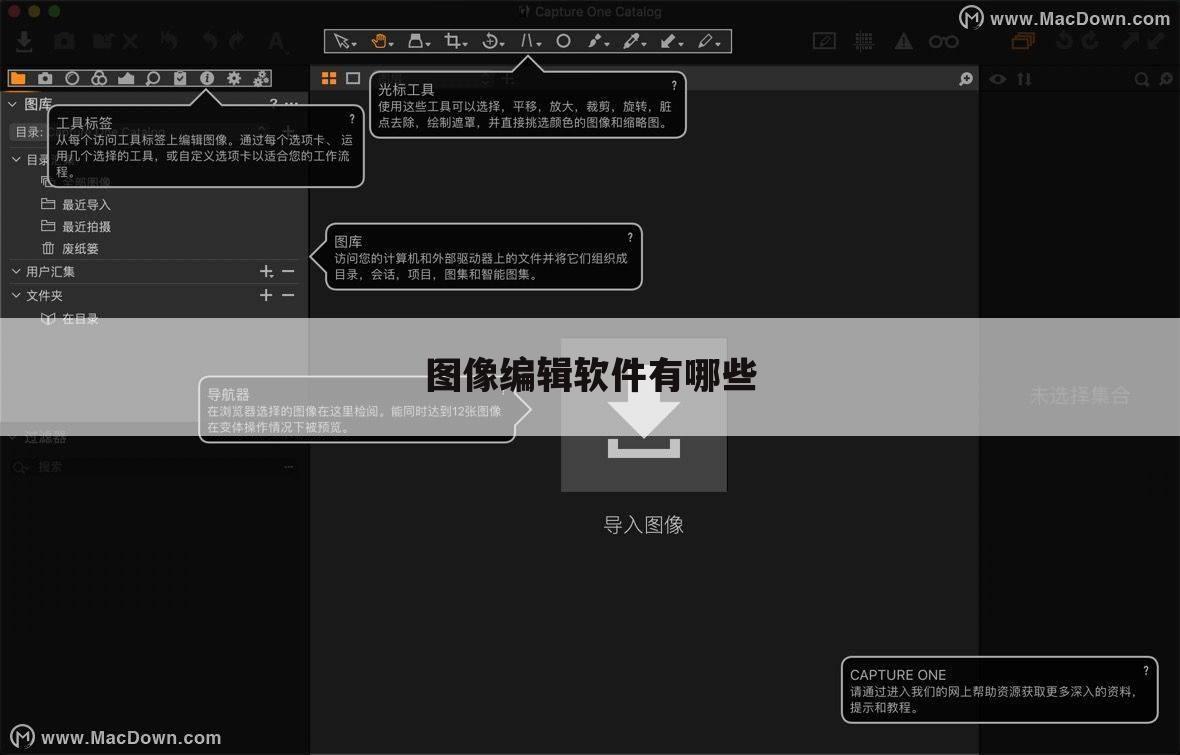
Task: Click the up-down sort arrows icon
Action: (x=1024, y=79)
